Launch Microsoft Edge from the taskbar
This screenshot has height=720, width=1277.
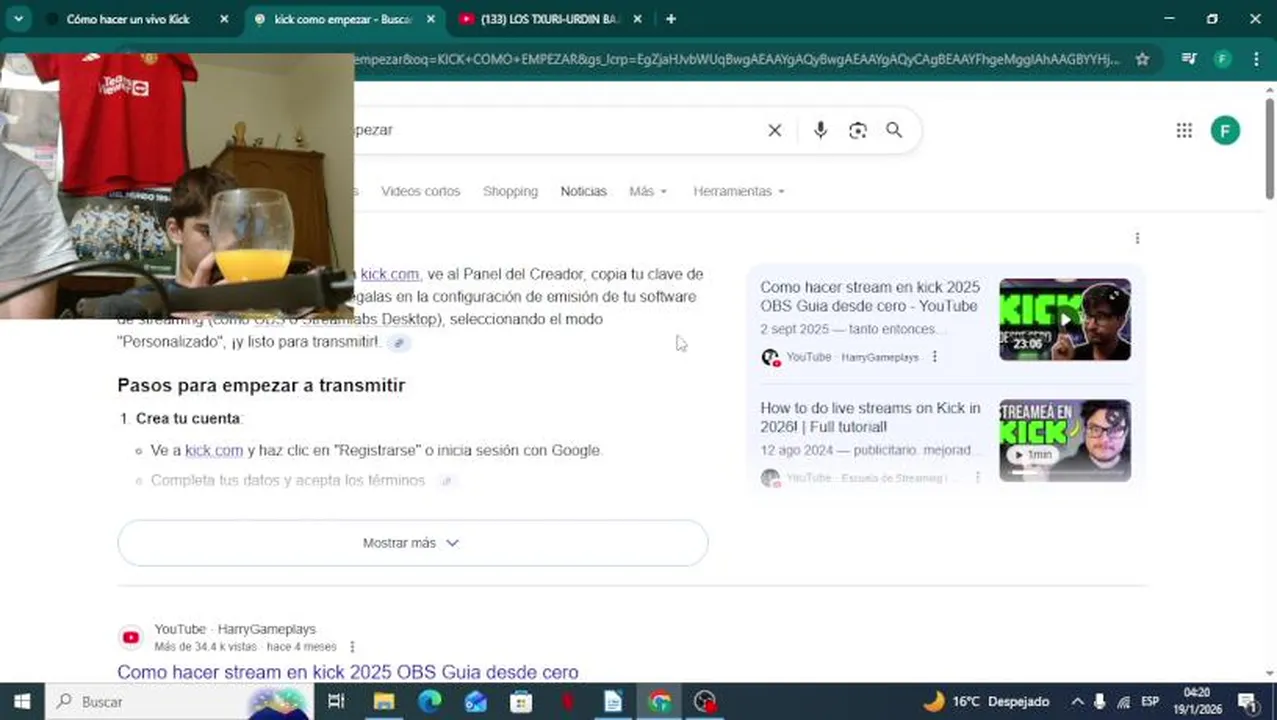[x=429, y=702]
